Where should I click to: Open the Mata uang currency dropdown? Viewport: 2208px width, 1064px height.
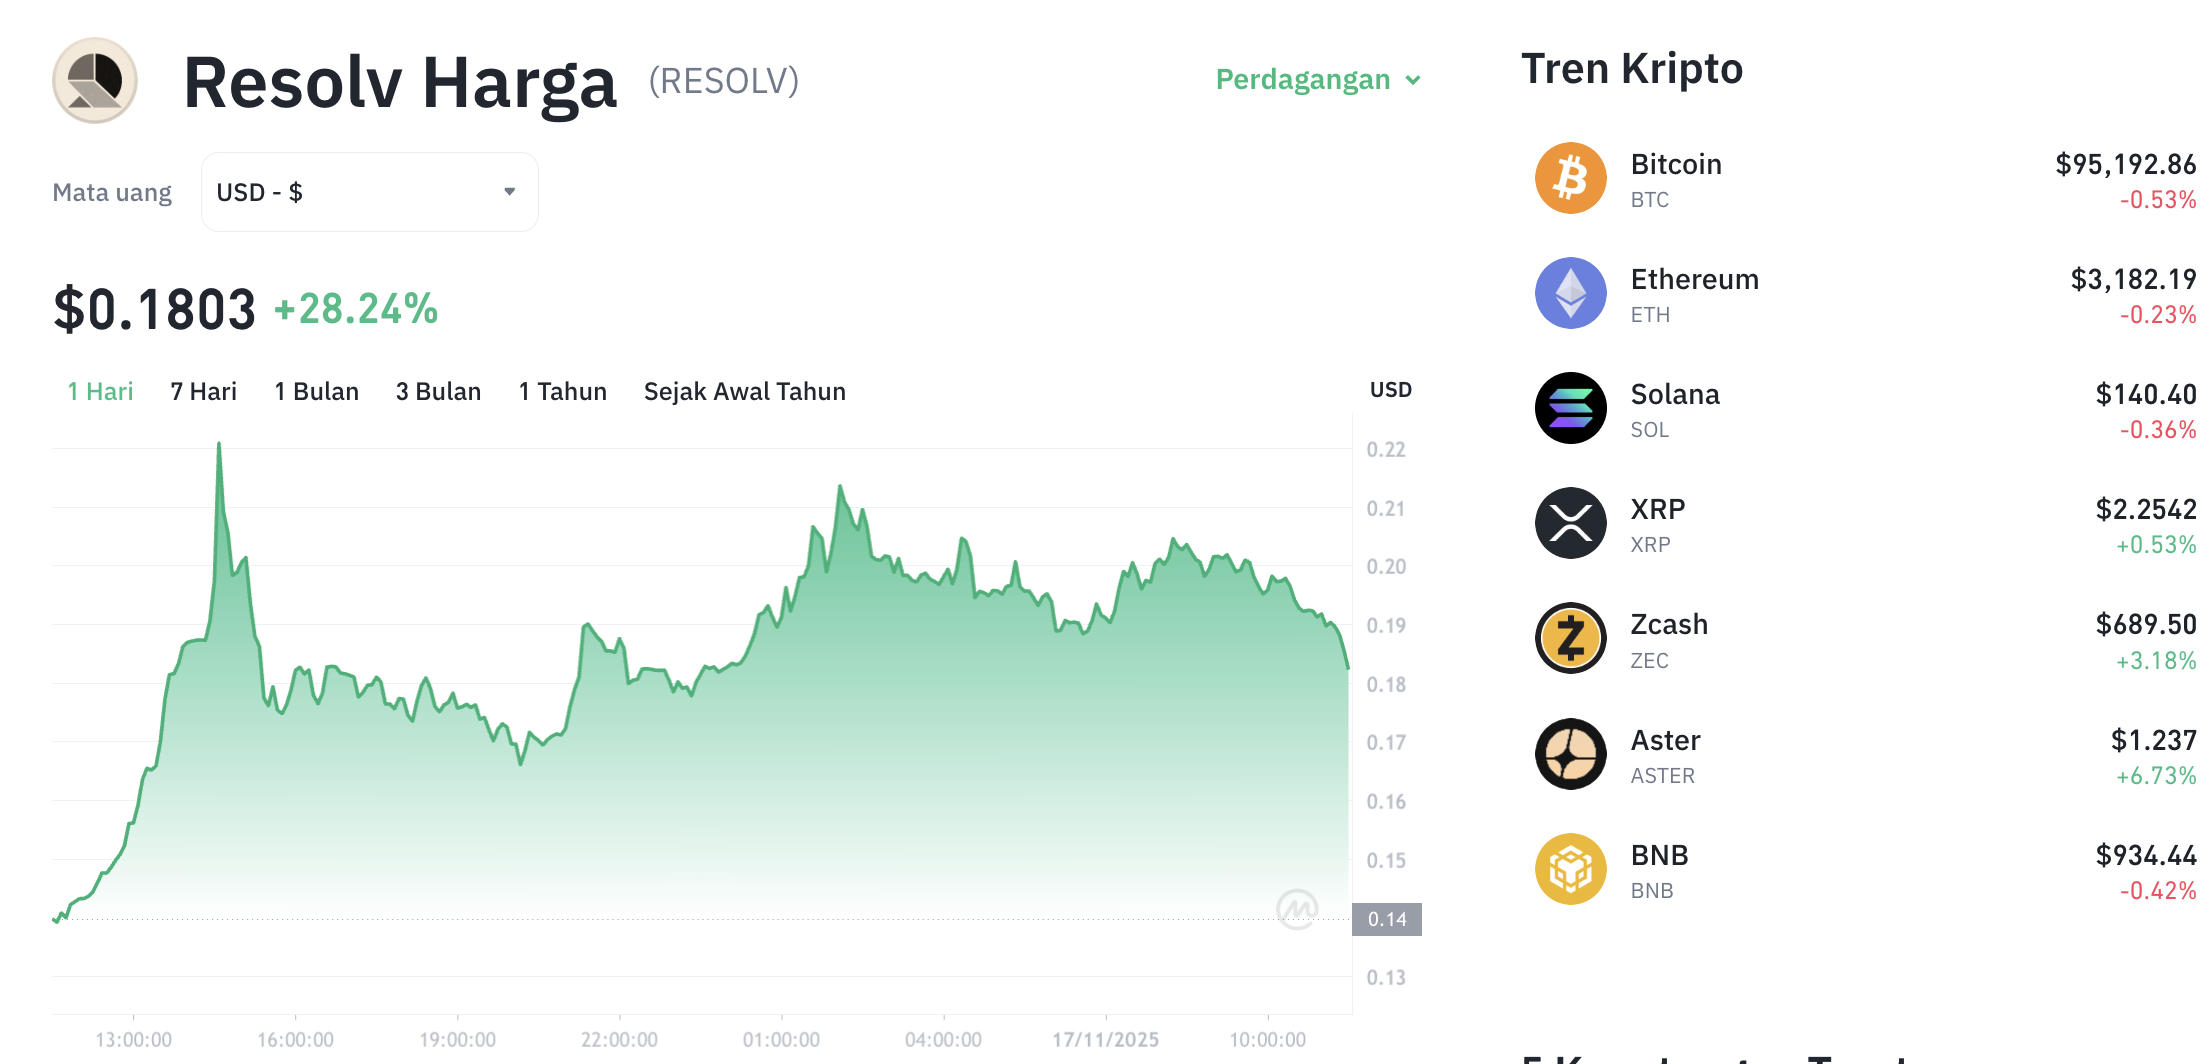pyautogui.click(x=368, y=191)
